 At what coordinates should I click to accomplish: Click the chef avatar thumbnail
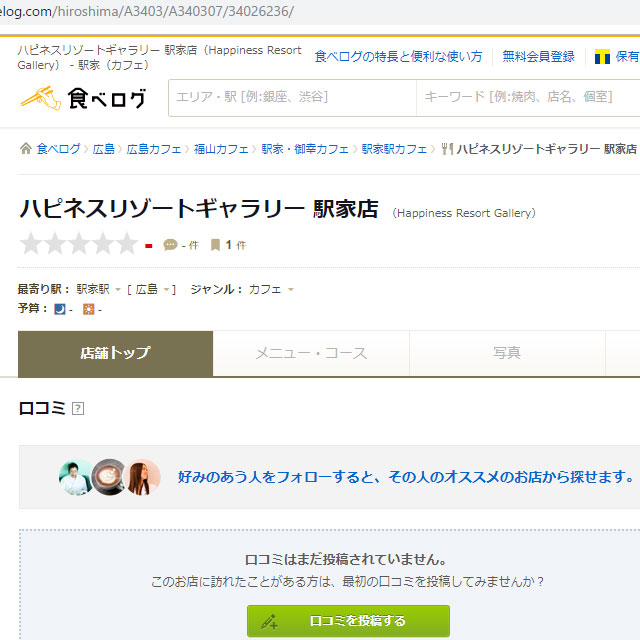tap(76, 477)
